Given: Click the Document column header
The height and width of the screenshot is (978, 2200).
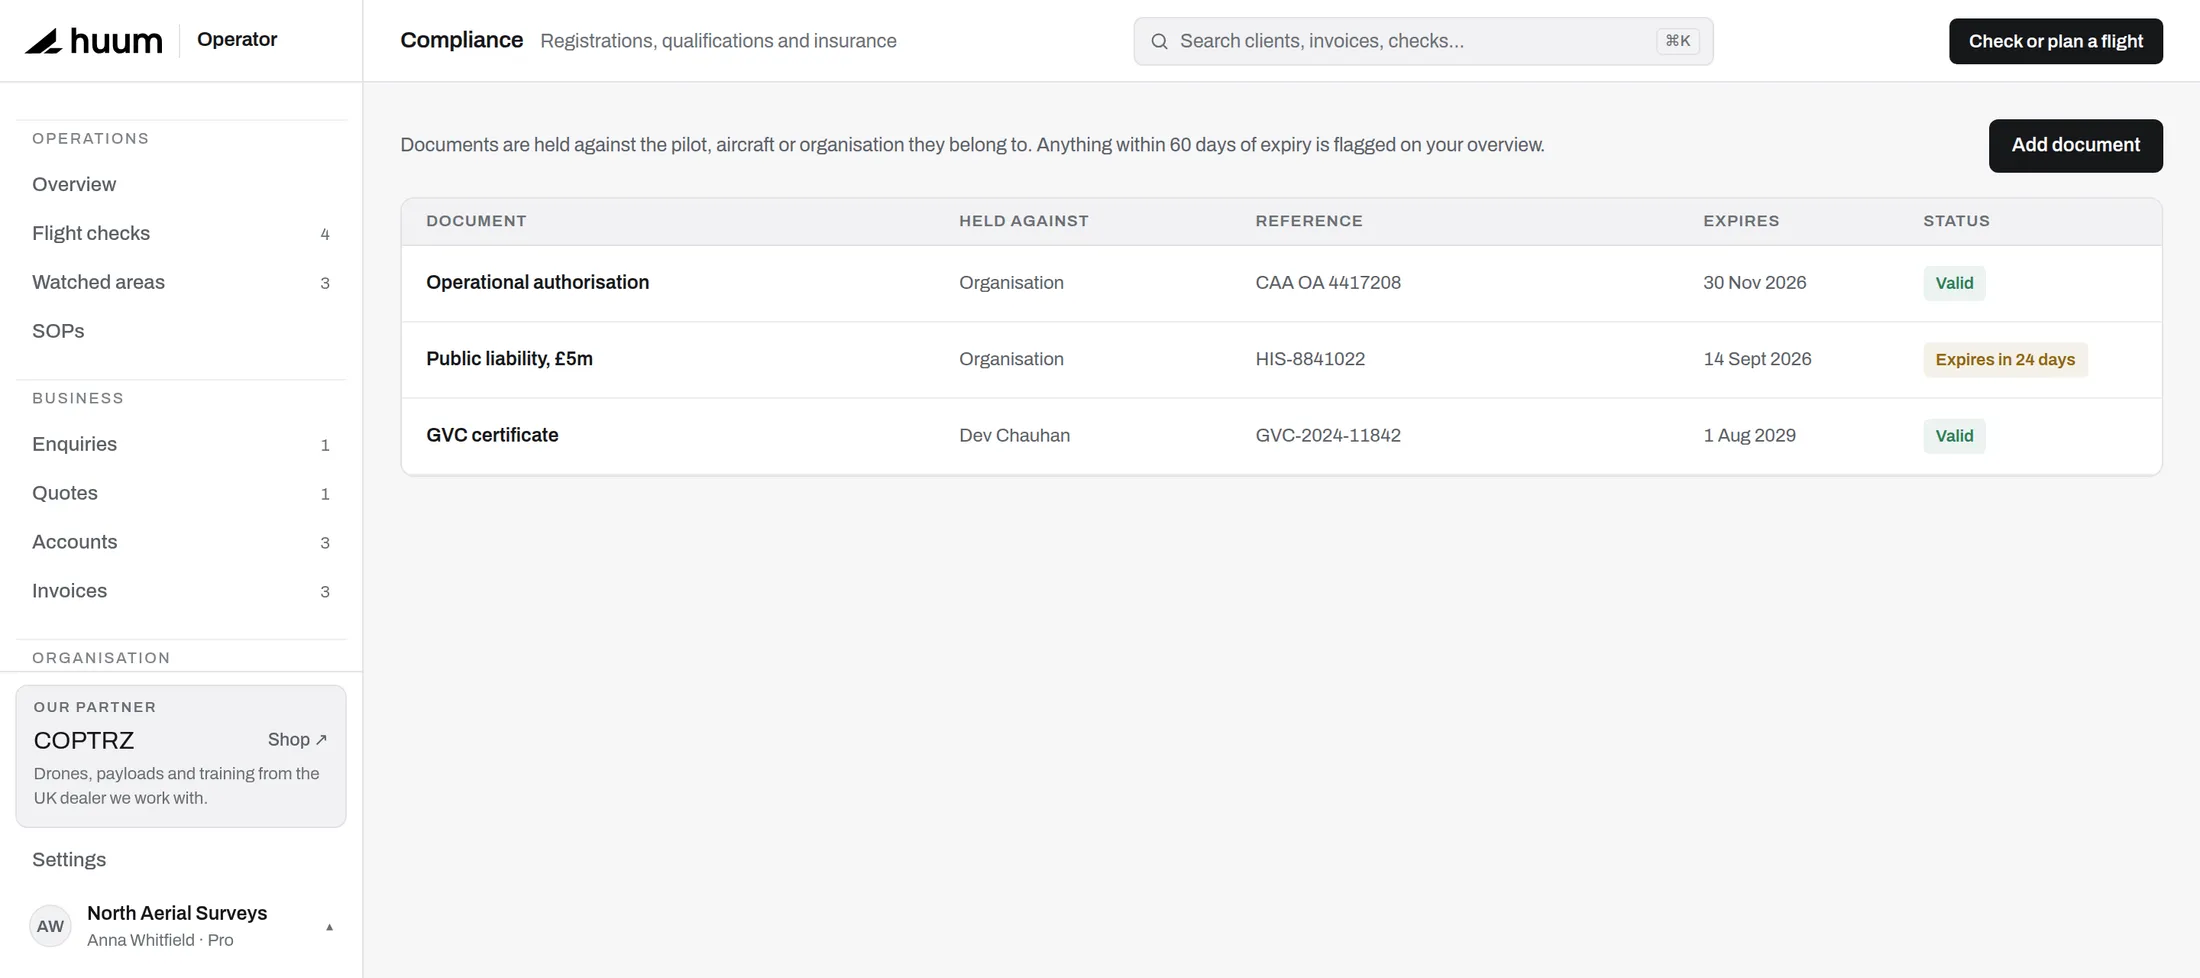Looking at the screenshot, I should (476, 221).
